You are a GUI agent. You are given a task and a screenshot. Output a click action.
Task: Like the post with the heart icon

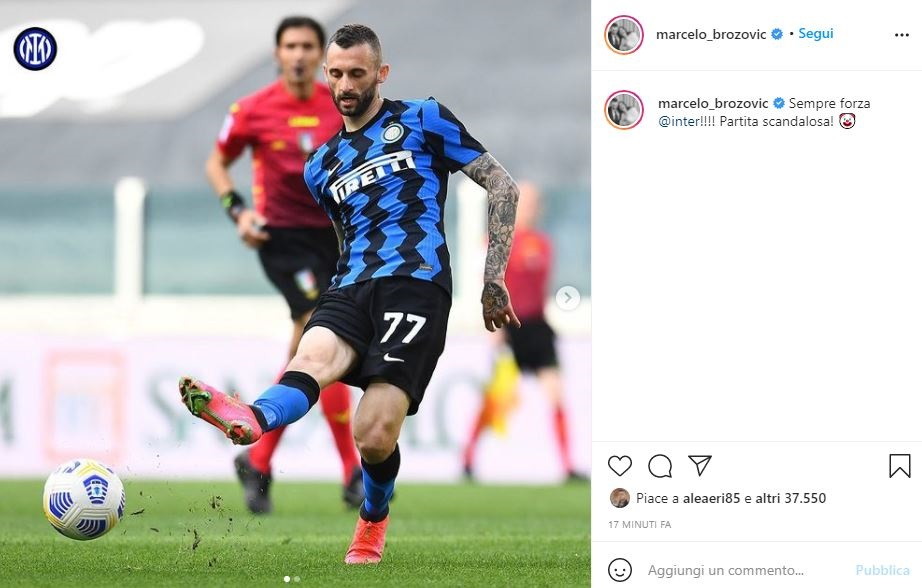coord(620,466)
